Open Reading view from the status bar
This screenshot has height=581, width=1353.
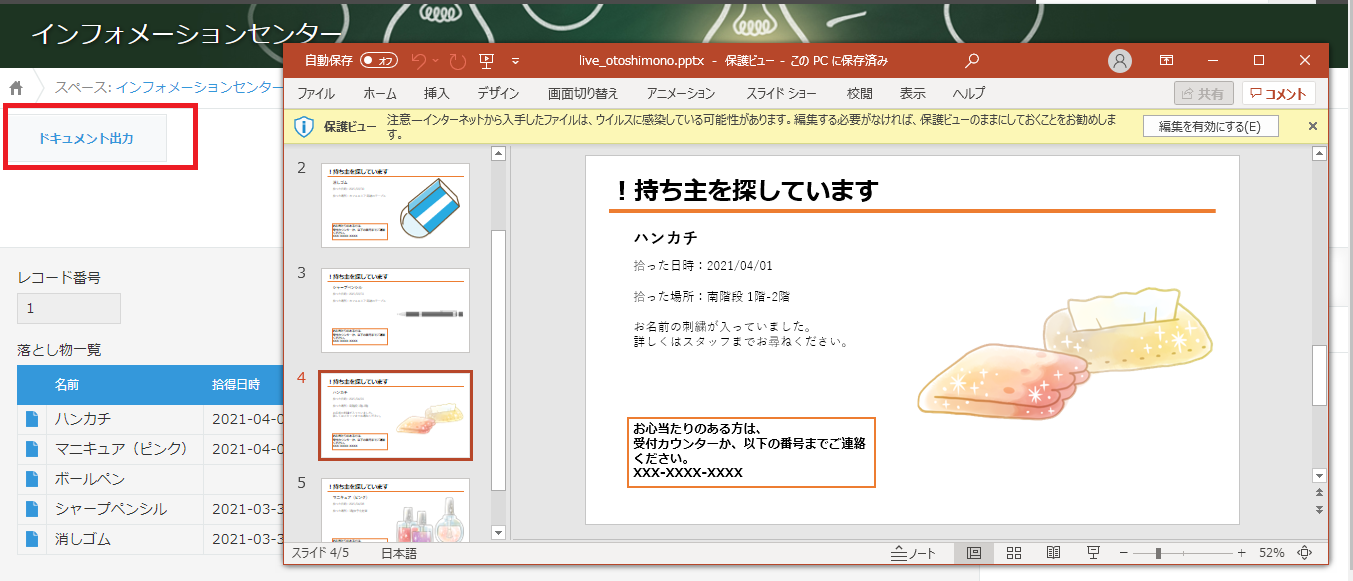click(x=1055, y=553)
